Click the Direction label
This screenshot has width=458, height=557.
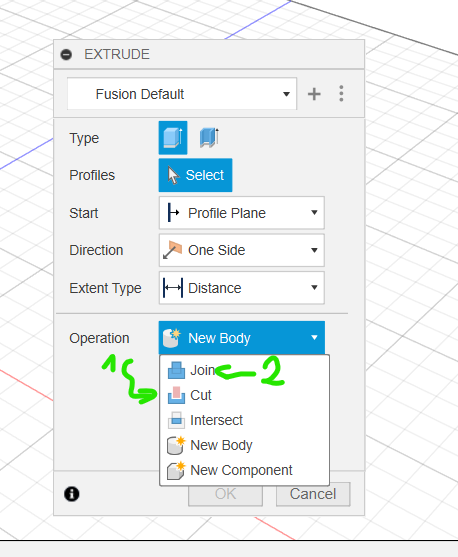click(96, 250)
